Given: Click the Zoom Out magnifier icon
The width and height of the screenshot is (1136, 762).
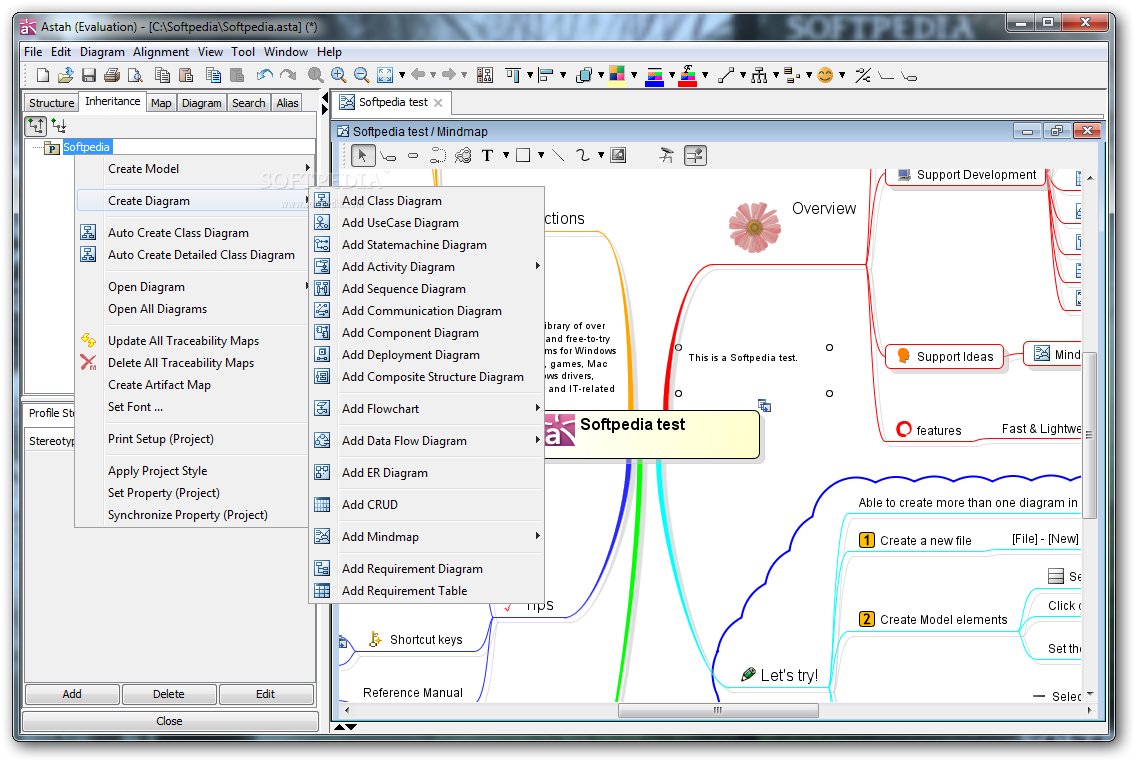Looking at the screenshot, I should [362, 75].
